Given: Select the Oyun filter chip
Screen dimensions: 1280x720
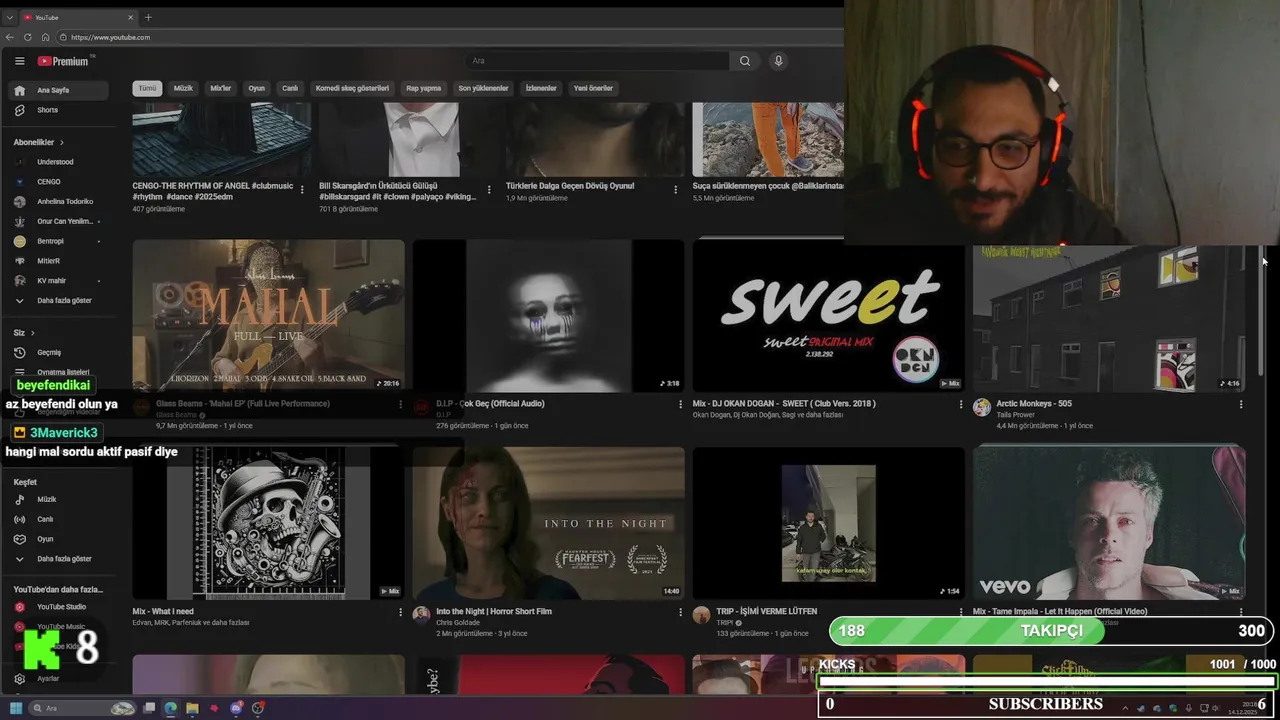Looking at the screenshot, I should point(257,88).
